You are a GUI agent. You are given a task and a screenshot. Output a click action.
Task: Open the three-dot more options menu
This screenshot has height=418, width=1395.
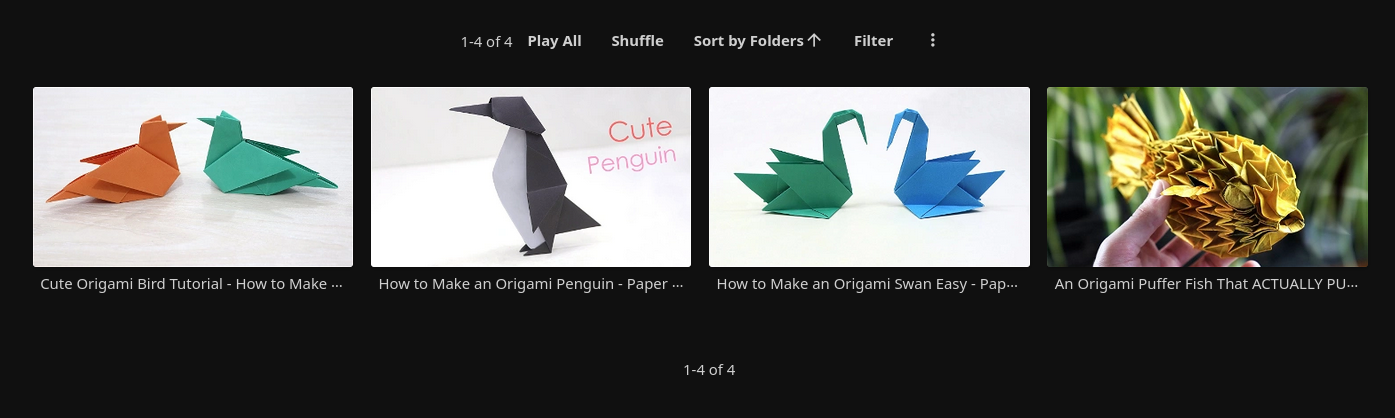click(932, 41)
